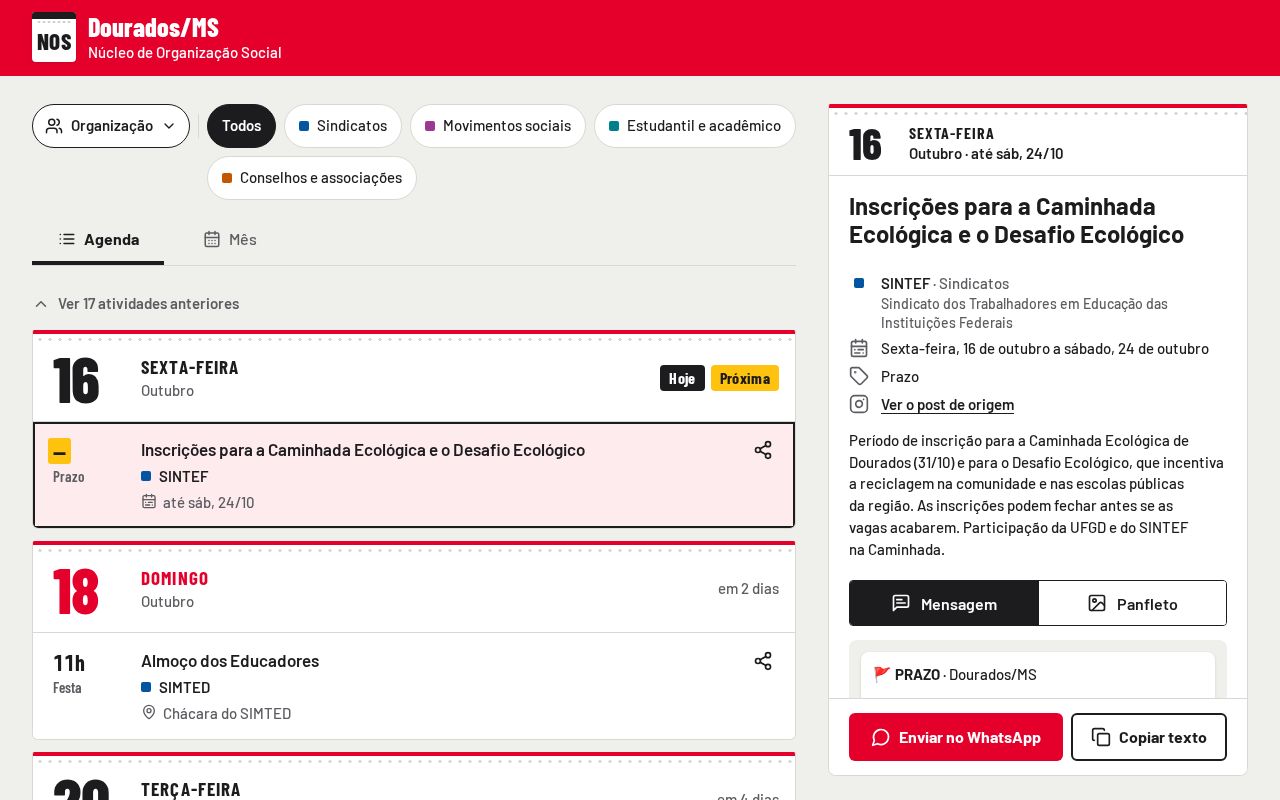The image size is (1280, 800).
Task: Click the Instagram icon in details
Action: (x=859, y=404)
